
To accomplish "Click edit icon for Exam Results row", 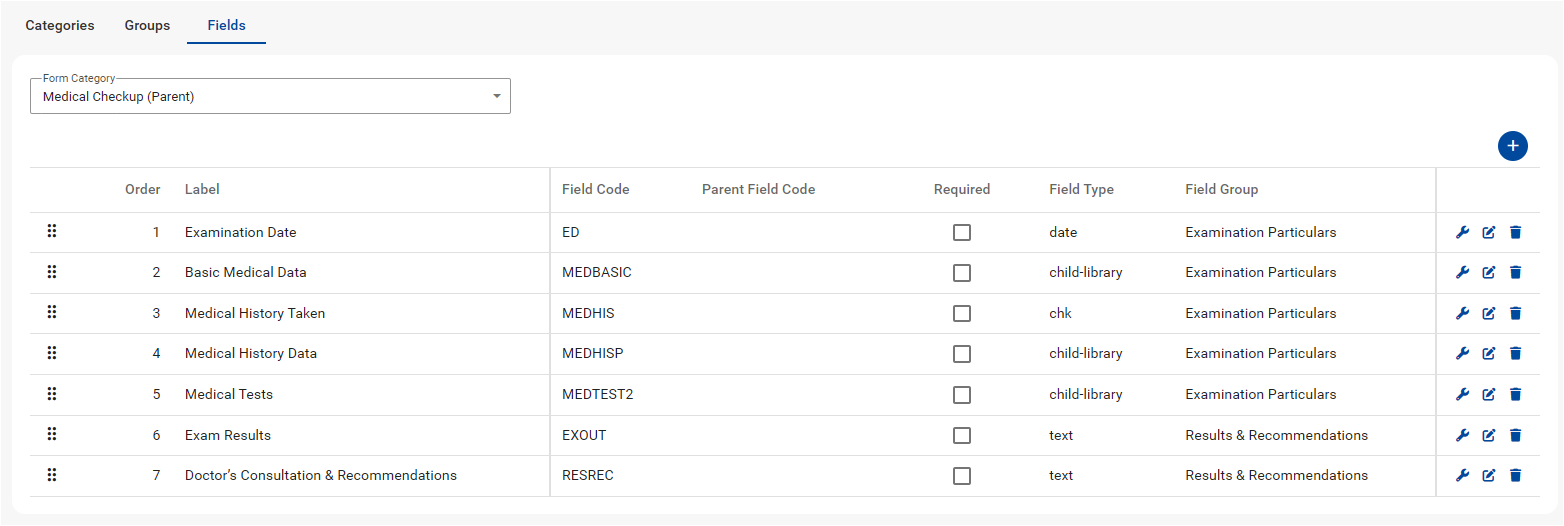I will [1488, 435].
